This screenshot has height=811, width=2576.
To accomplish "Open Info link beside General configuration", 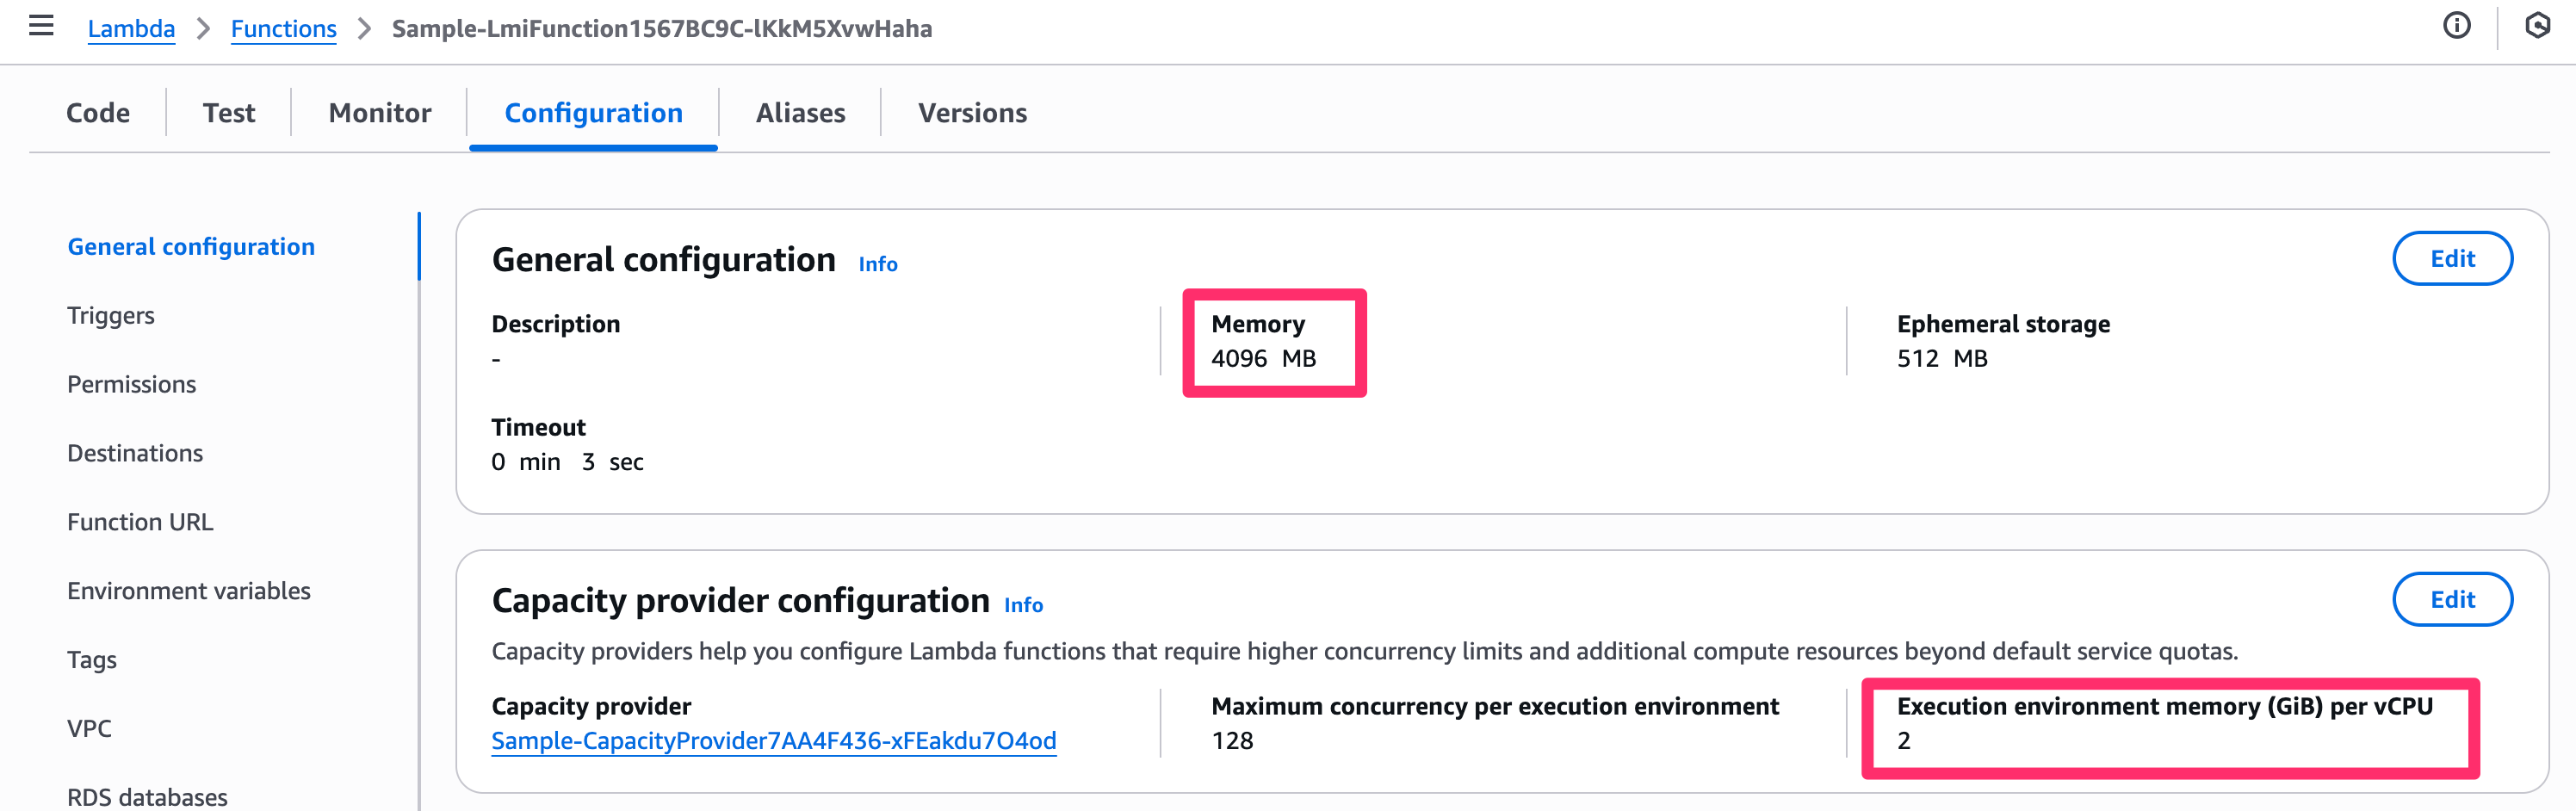I will click(x=878, y=264).
